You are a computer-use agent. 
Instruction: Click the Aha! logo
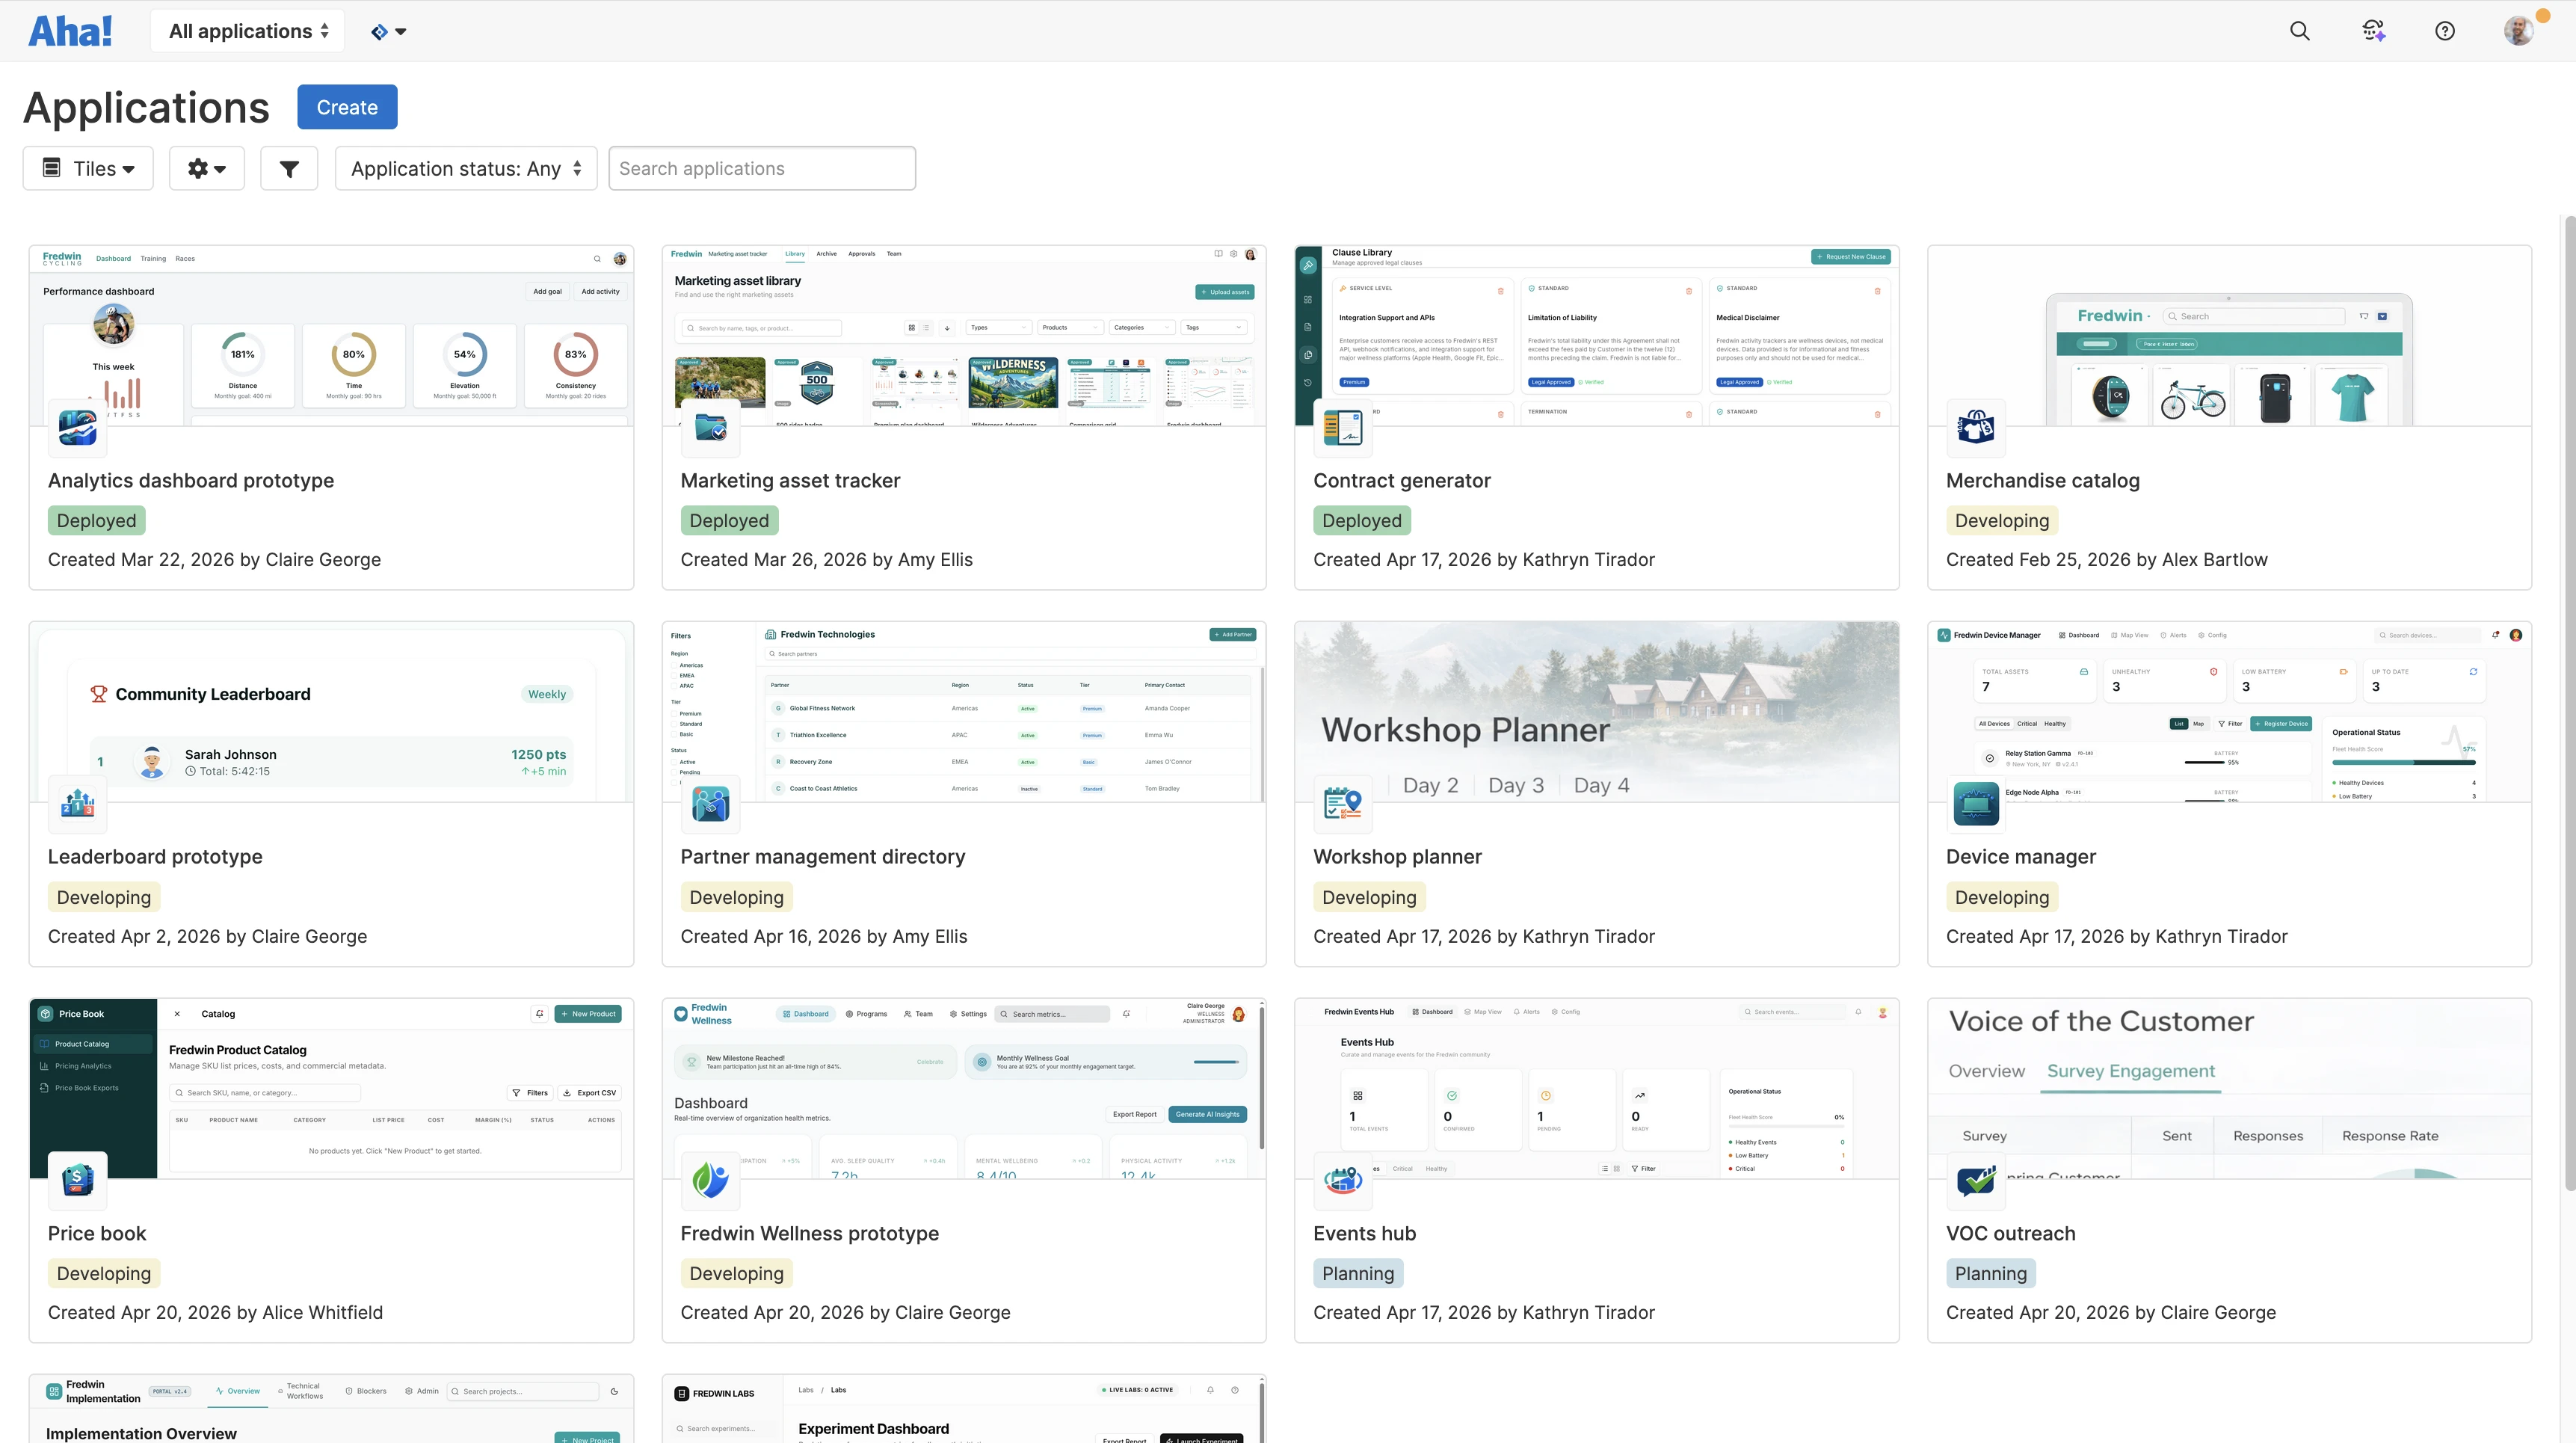pos(70,31)
